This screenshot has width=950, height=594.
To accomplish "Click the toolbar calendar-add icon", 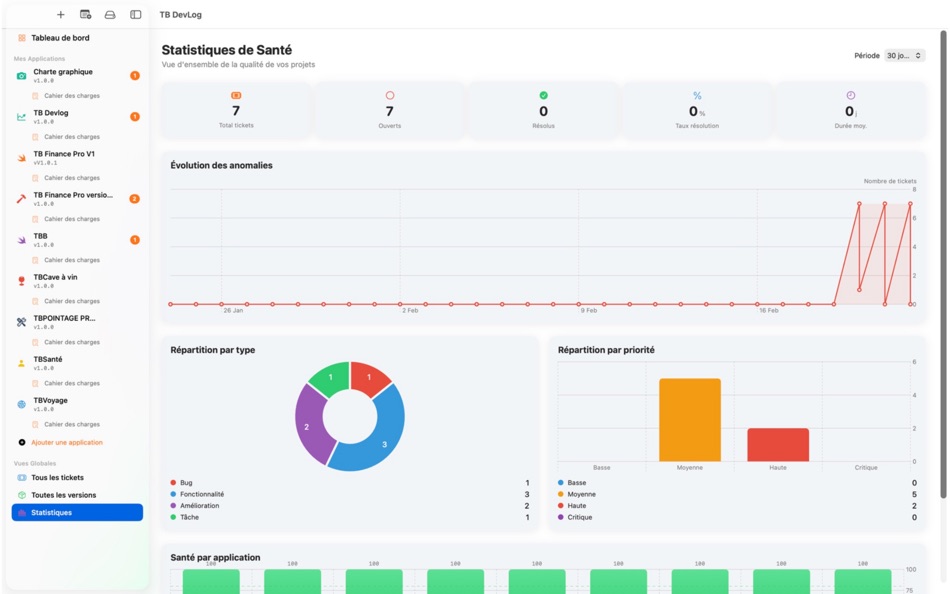I will pos(85,15).
